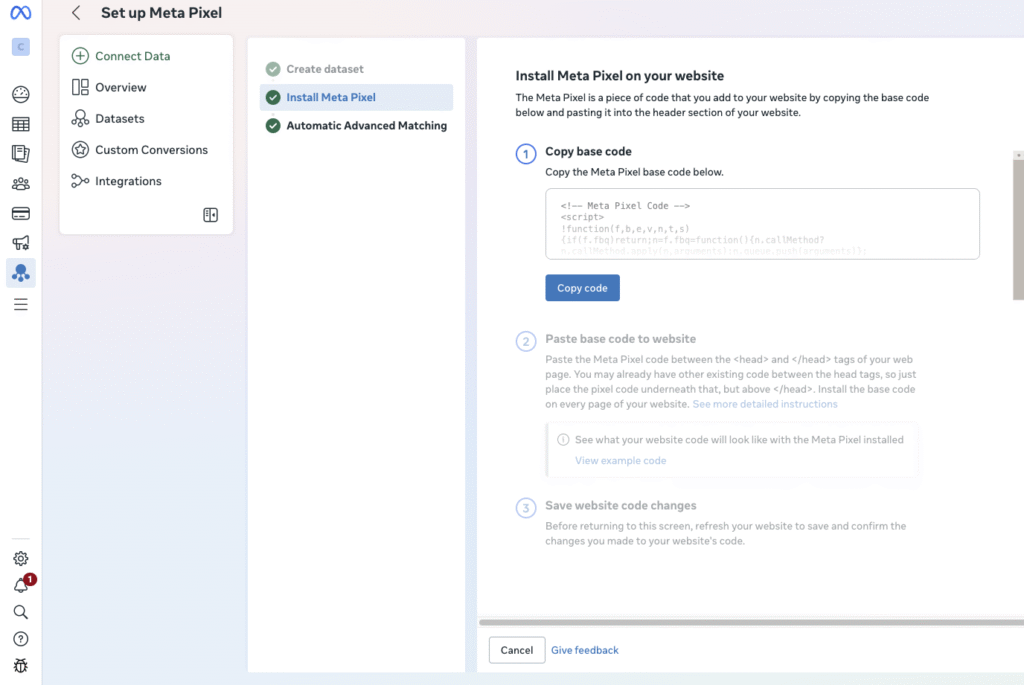
Task: Report a problem via the bug icon
Action: pyautogui.click(x=20, y=665)
